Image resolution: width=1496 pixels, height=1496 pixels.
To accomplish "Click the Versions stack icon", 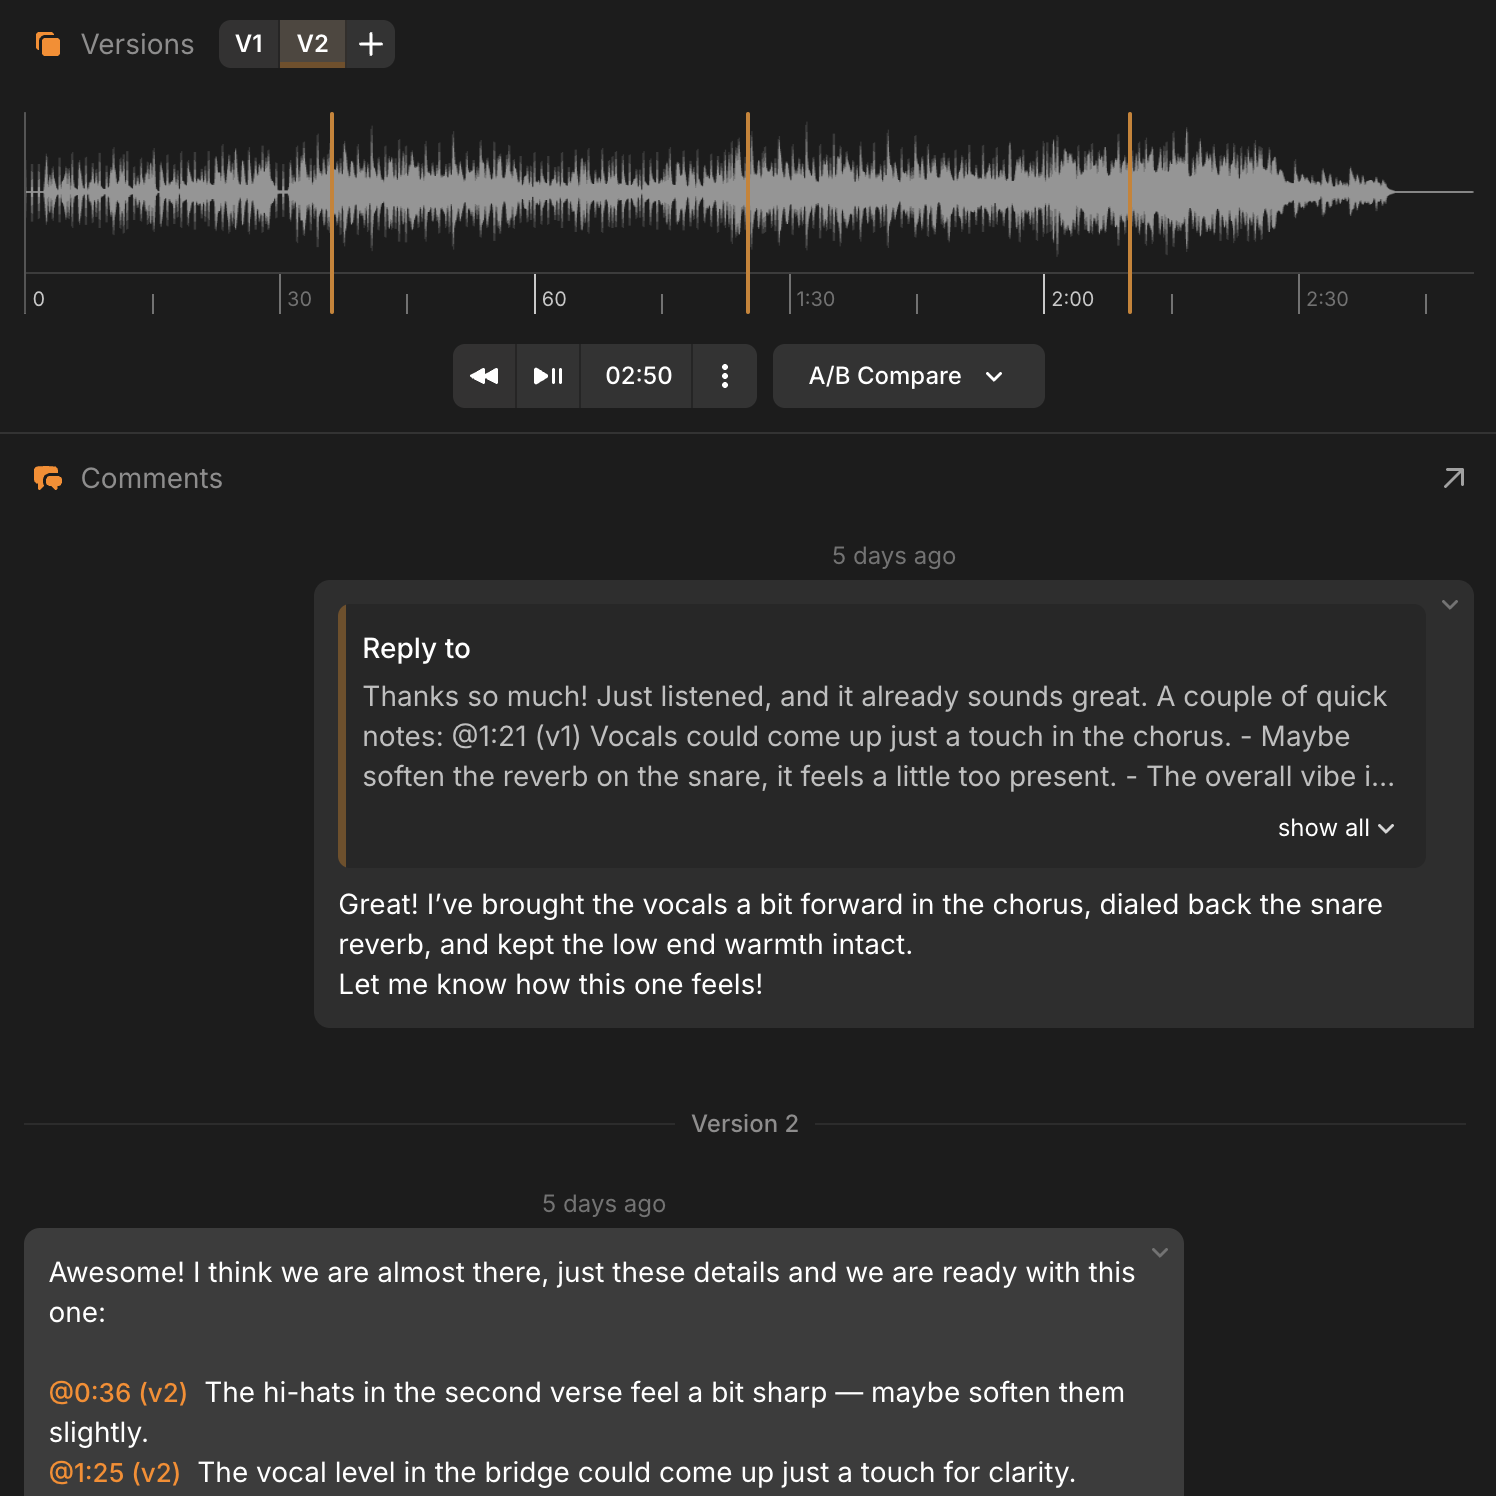I will [x=48, y=44].
